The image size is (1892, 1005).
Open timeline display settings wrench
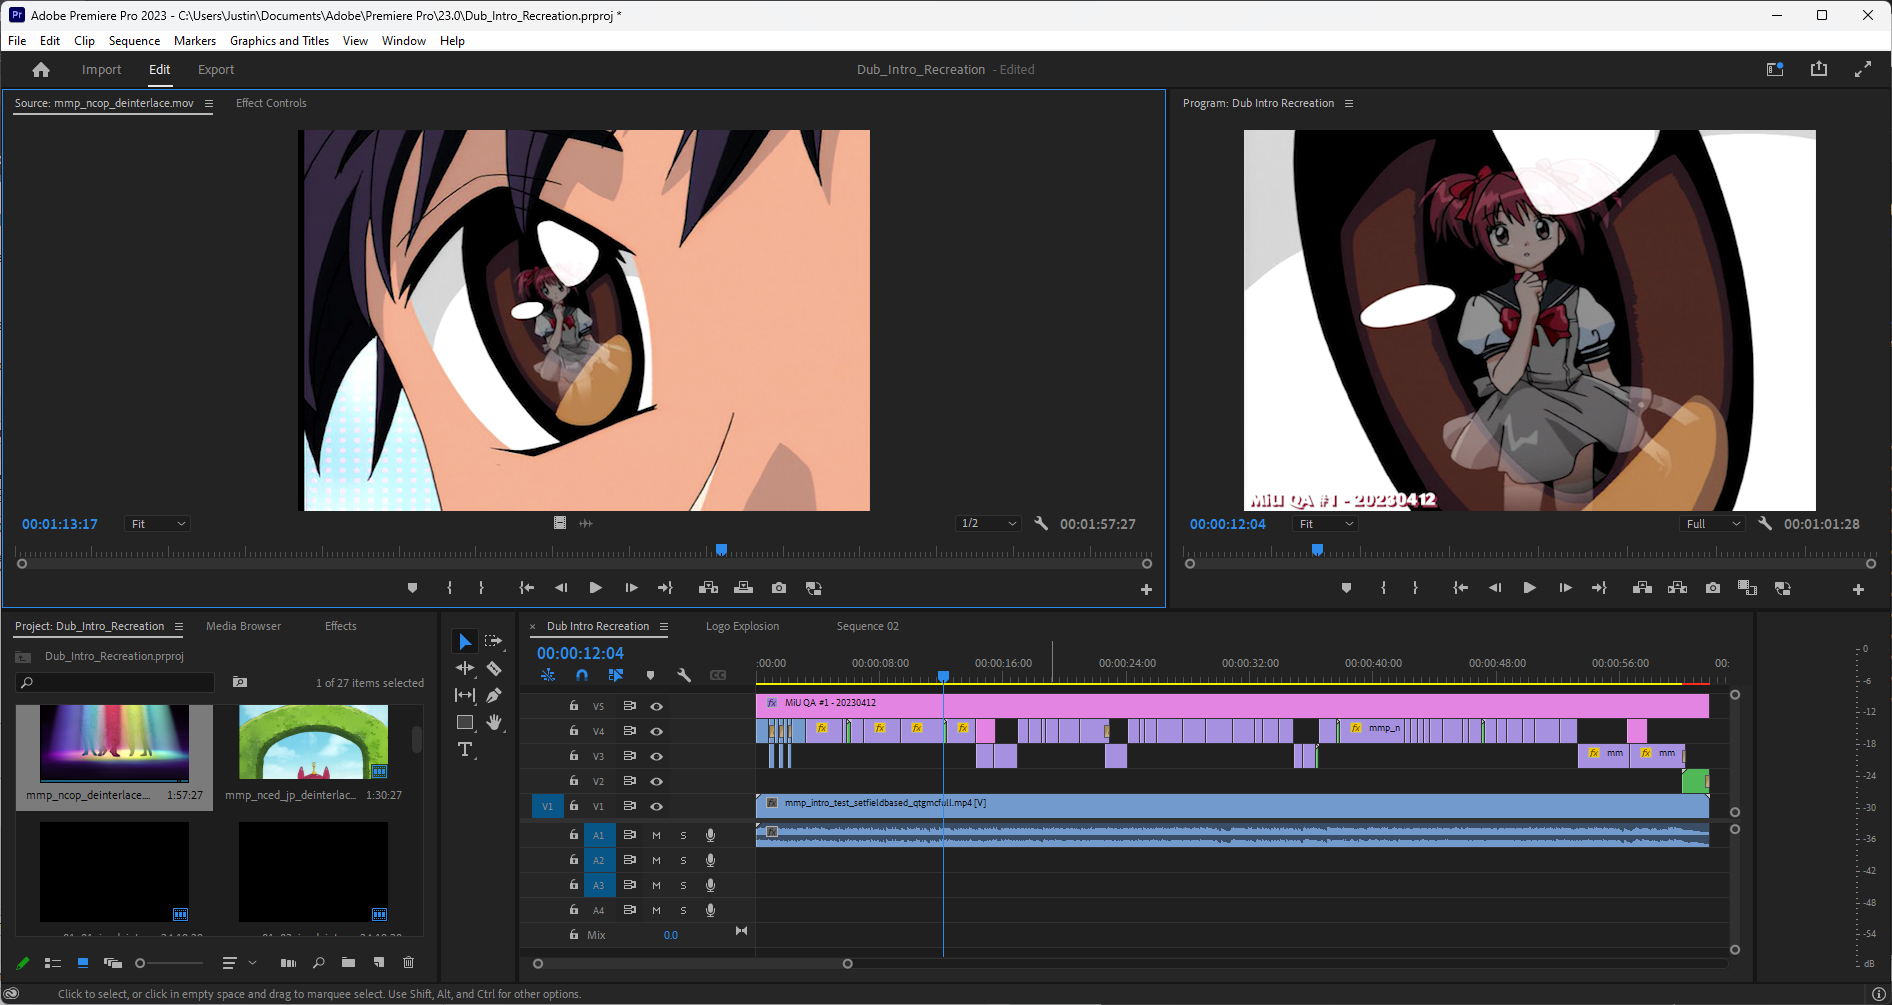tap(684, 676)
